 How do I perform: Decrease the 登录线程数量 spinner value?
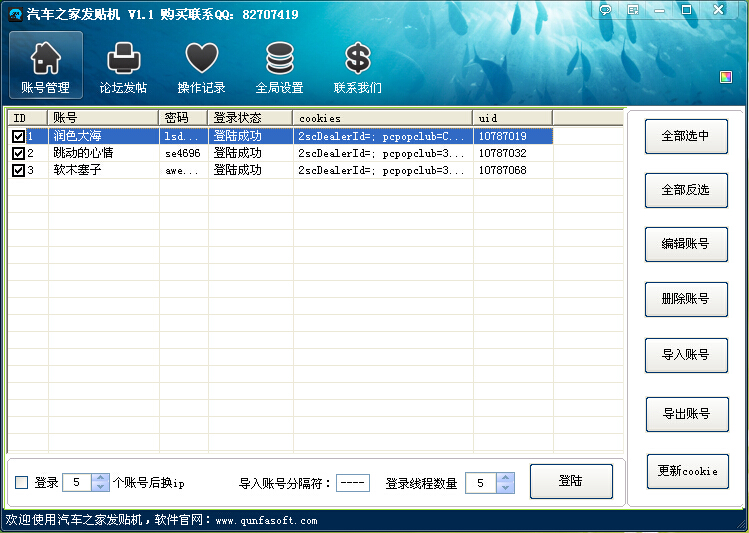[505, 488]
